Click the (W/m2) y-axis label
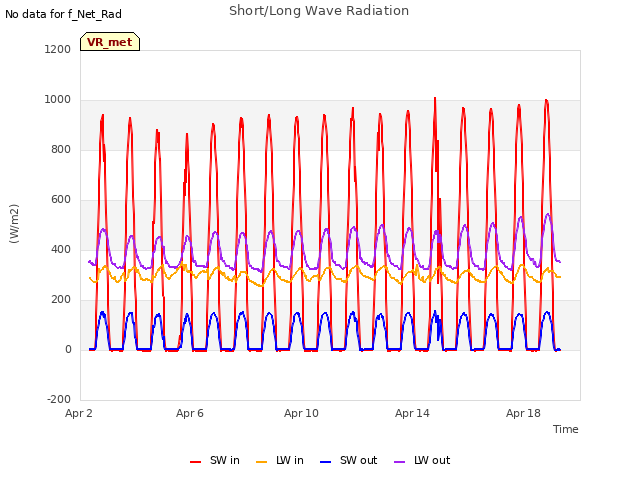This screenshot has height=480, width=640. 14,224
